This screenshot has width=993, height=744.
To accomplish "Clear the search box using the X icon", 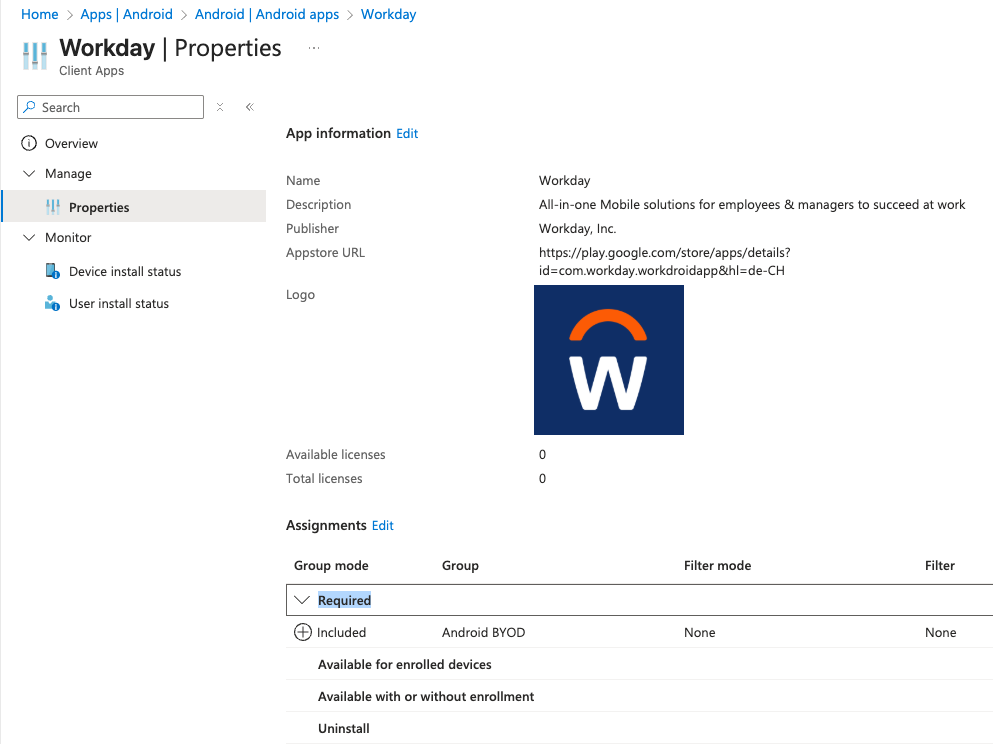I will tap(220, 107).
